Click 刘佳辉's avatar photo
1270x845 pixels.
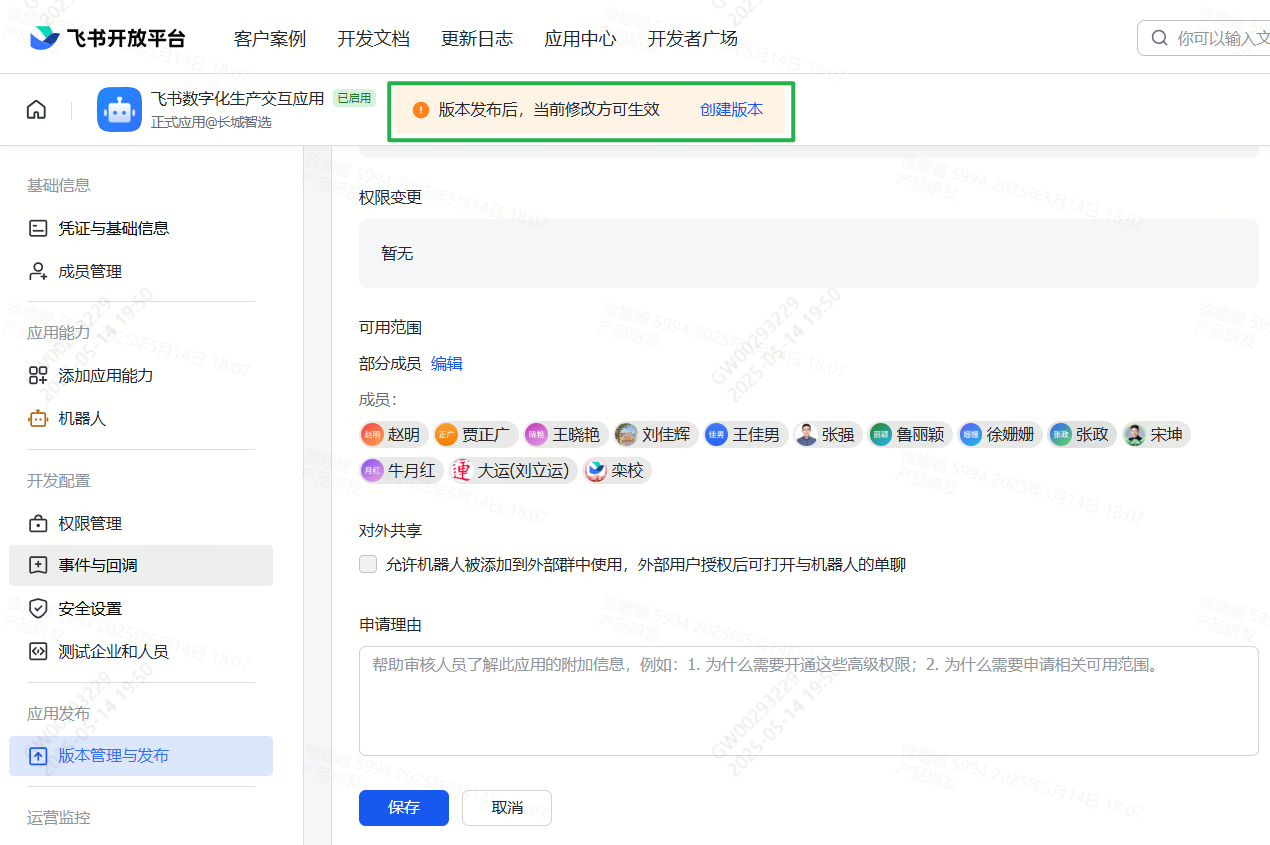[x=626, y=435]
